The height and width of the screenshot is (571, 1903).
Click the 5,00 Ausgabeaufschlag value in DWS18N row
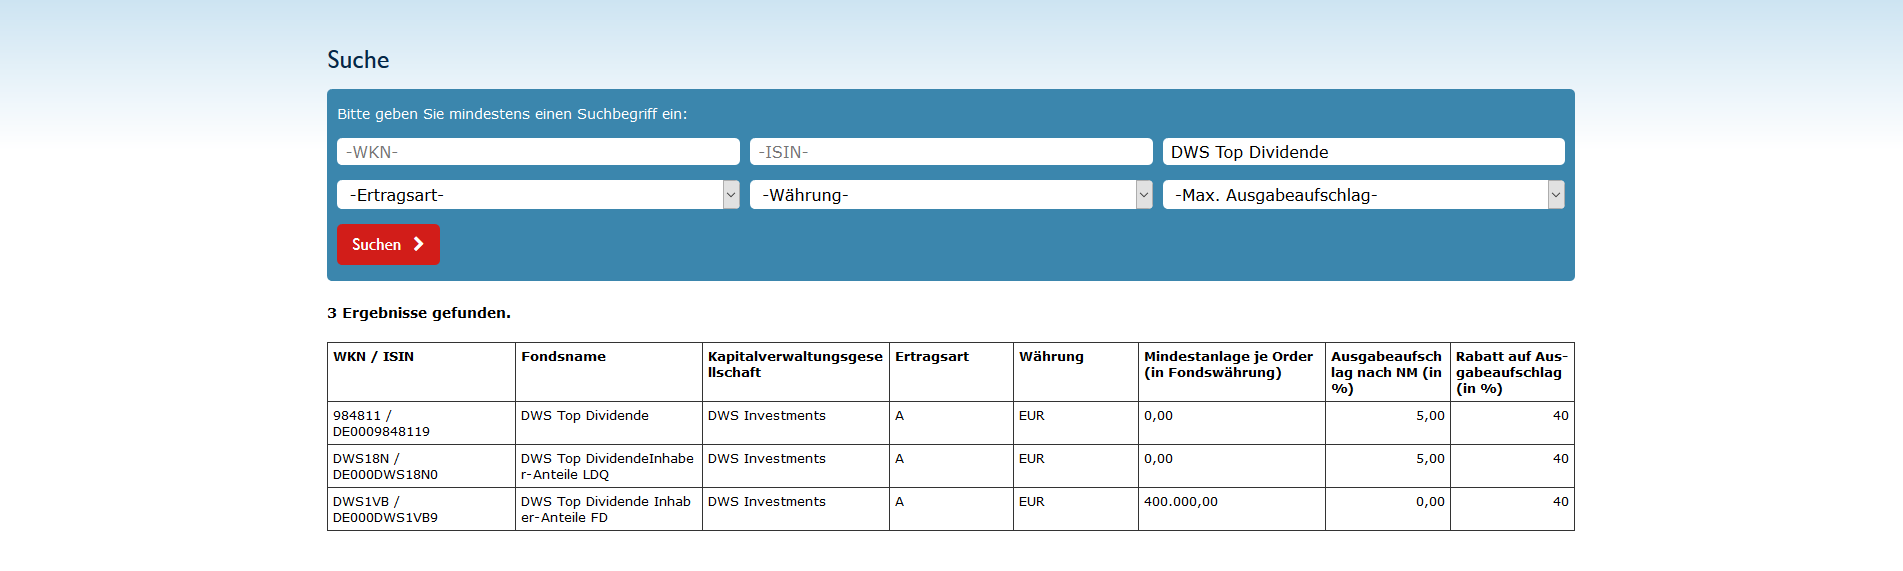pos(1430,459)
